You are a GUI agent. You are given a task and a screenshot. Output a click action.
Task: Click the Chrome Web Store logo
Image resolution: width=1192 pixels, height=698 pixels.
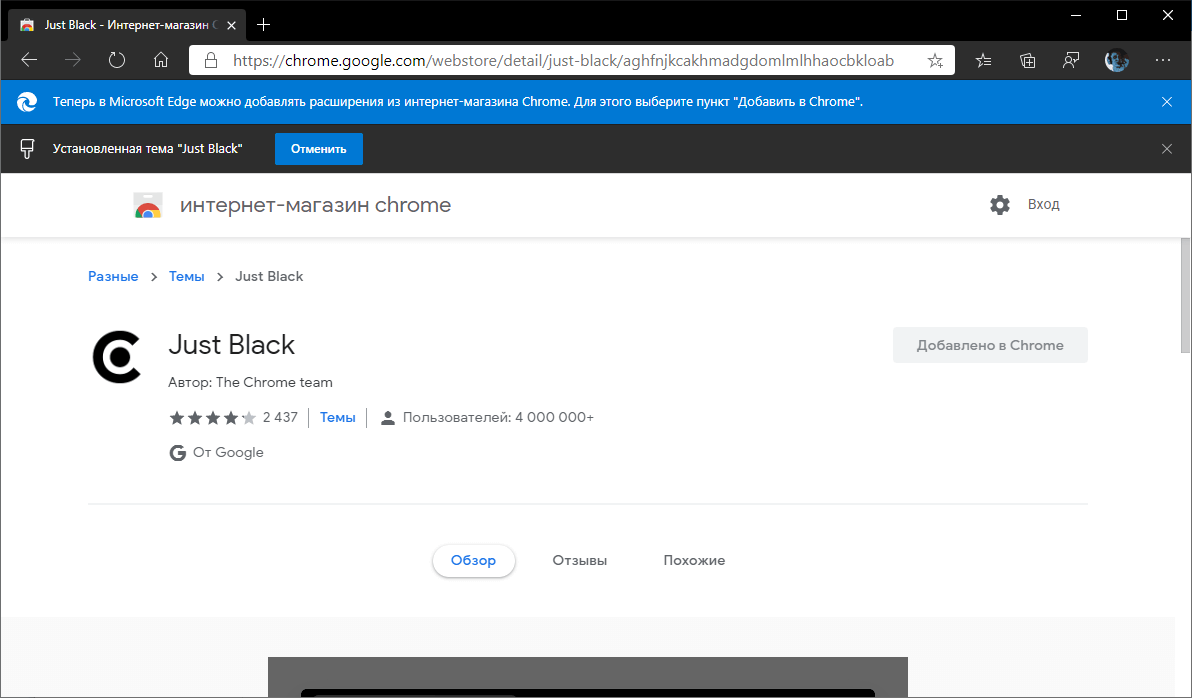[x=147, y=204]
